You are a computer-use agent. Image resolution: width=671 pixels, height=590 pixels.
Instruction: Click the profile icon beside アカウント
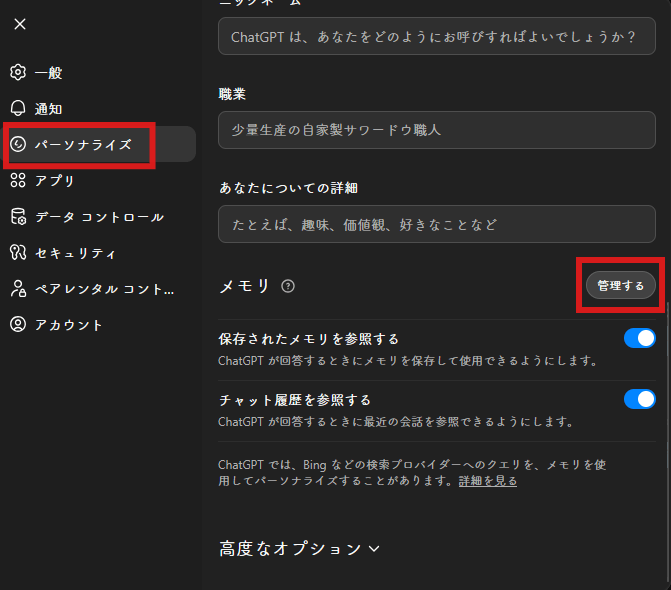click(17, 325)
